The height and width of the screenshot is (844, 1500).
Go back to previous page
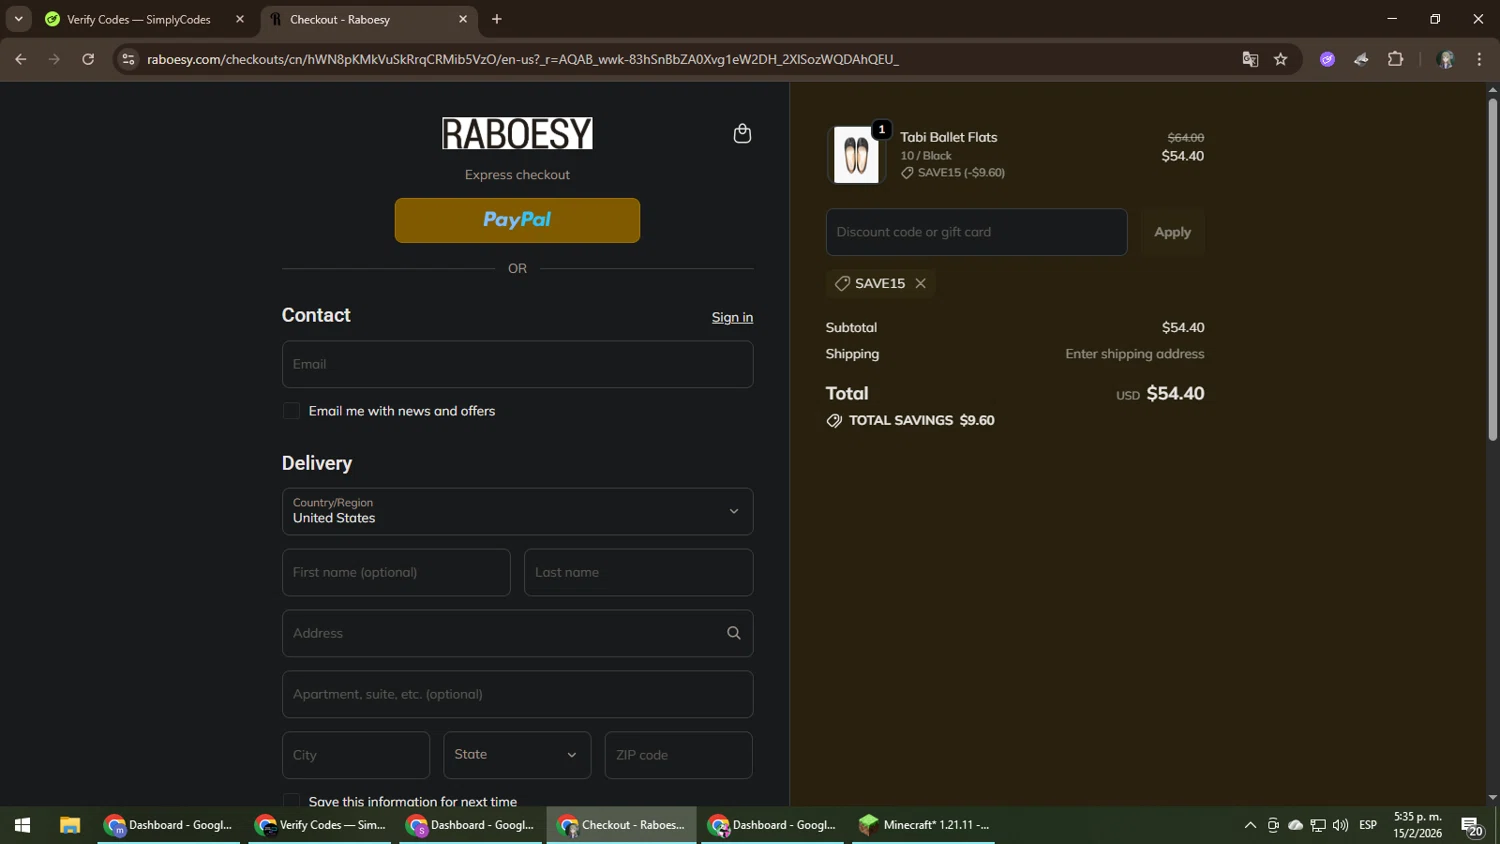(x=20, y=59)
